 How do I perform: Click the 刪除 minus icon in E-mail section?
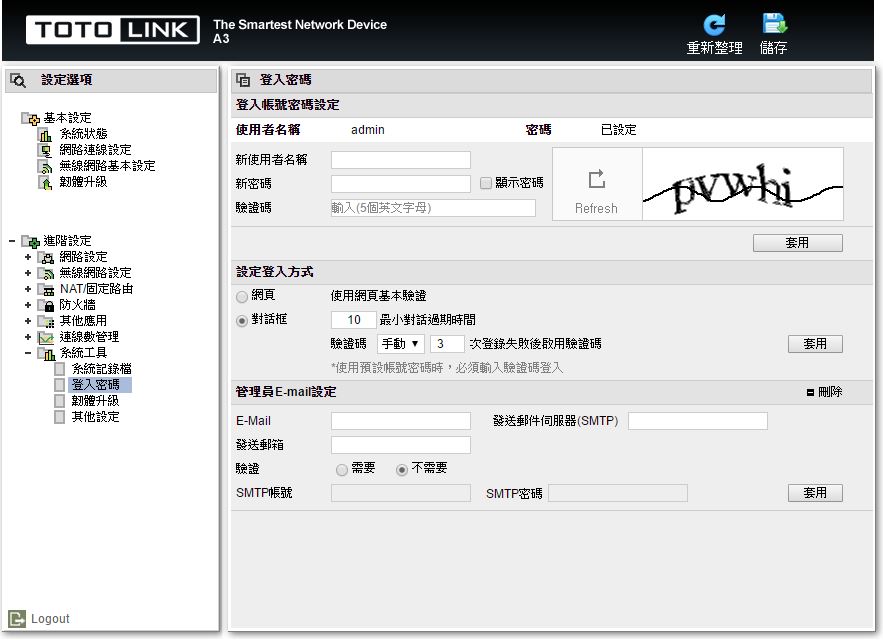(810, 392)
